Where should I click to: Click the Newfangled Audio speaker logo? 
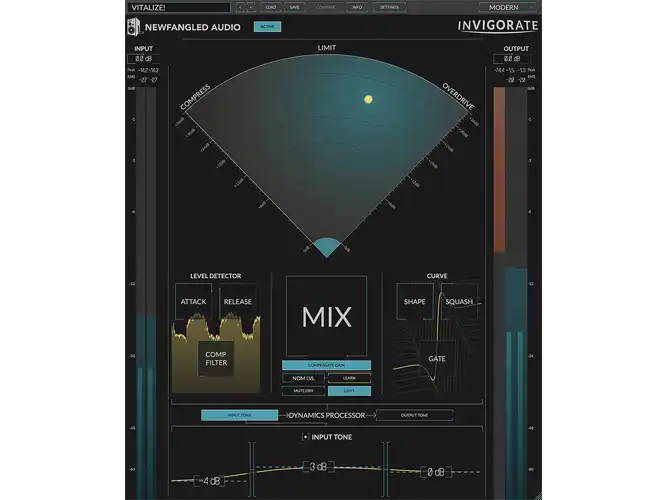(x=134, y=27)
